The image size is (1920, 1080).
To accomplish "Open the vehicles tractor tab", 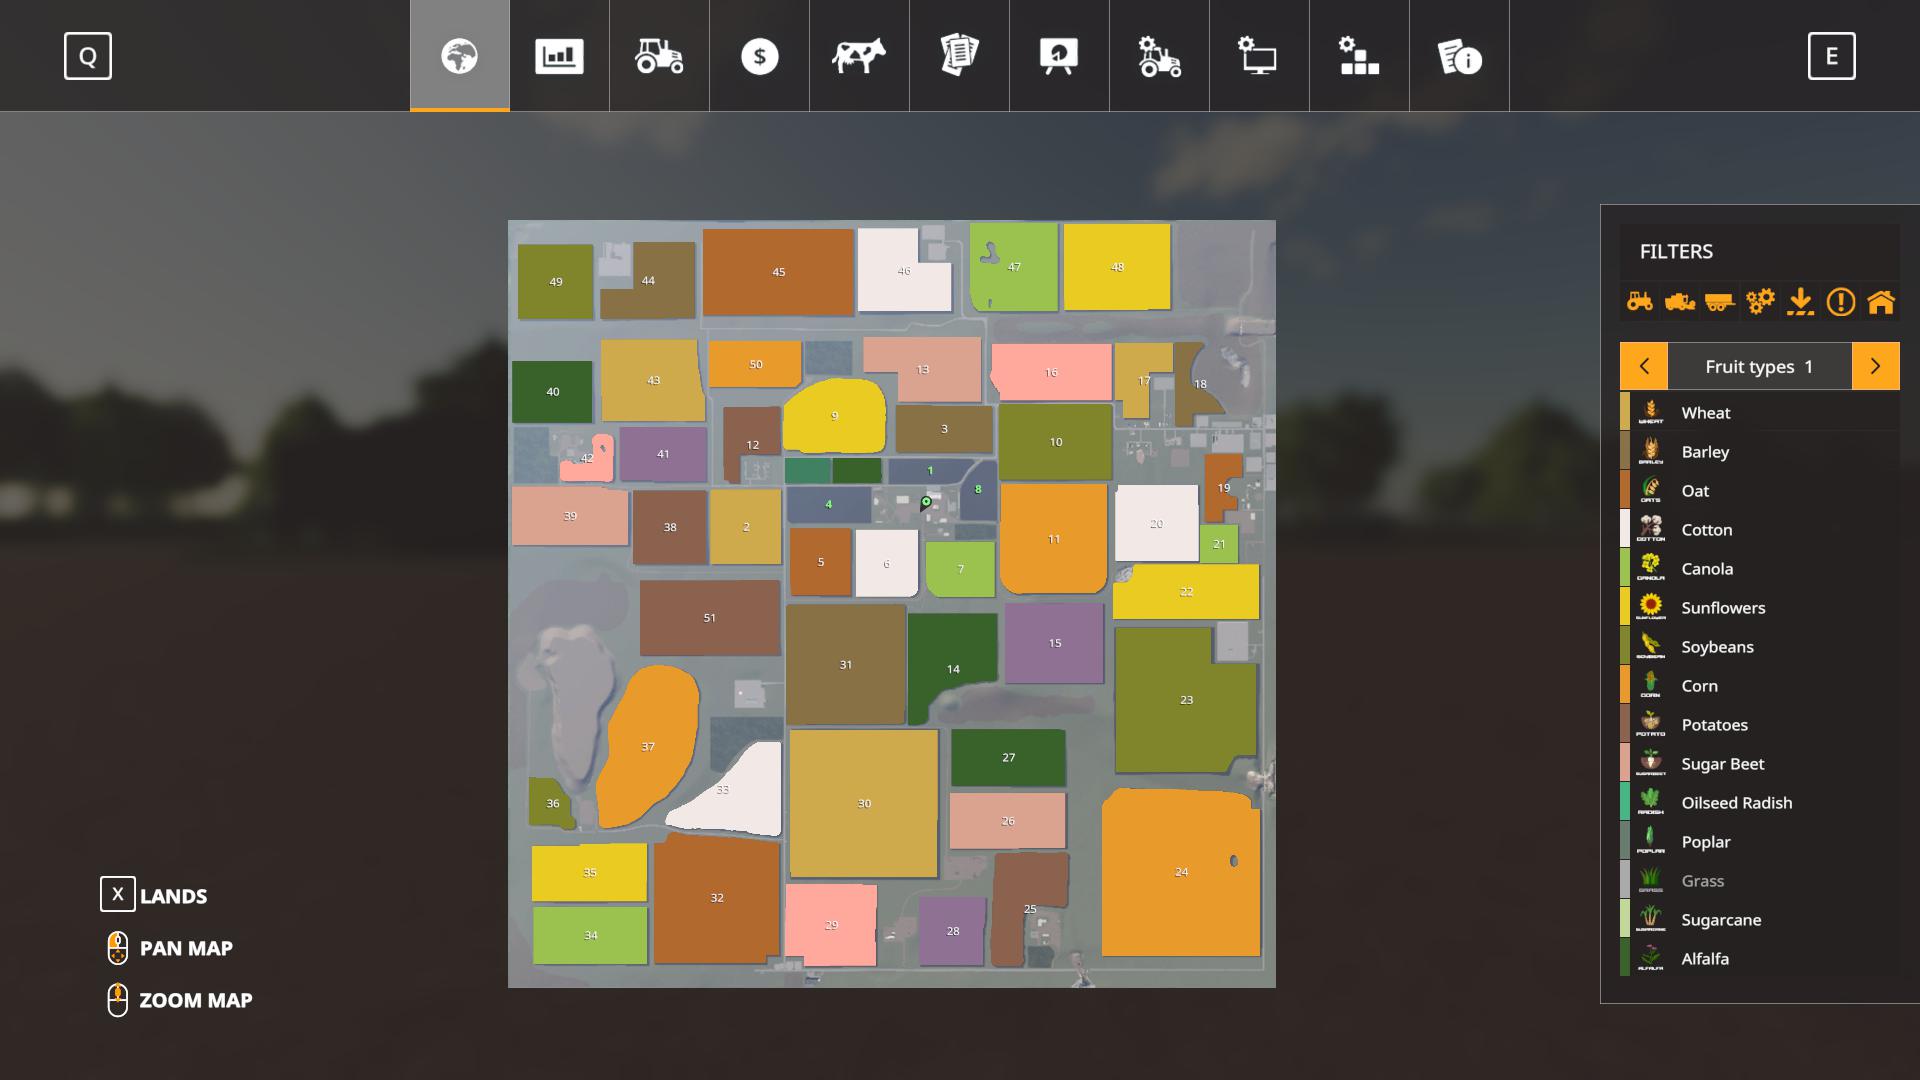I will [x=659, y=56].
